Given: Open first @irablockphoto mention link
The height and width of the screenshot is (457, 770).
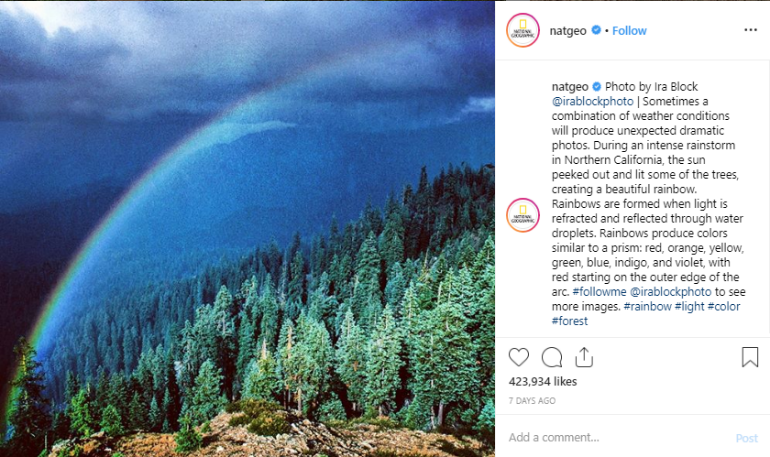Looking at the screenshot, I should coord(593,101).
